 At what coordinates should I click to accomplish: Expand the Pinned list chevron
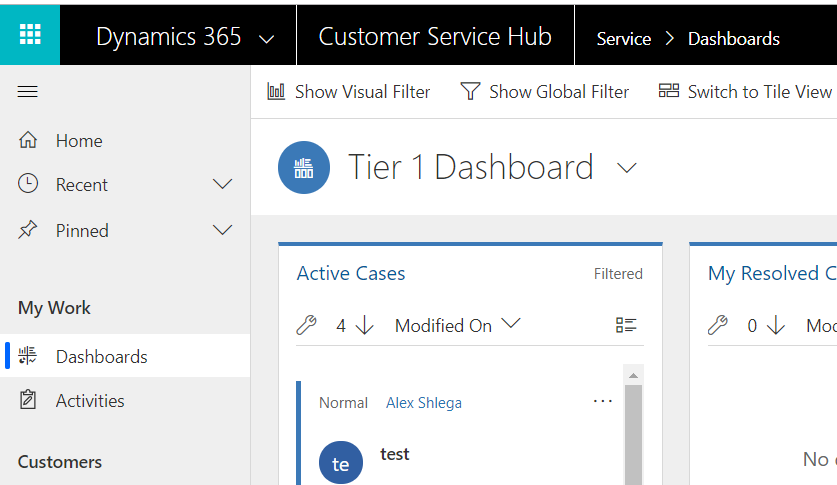223,230
